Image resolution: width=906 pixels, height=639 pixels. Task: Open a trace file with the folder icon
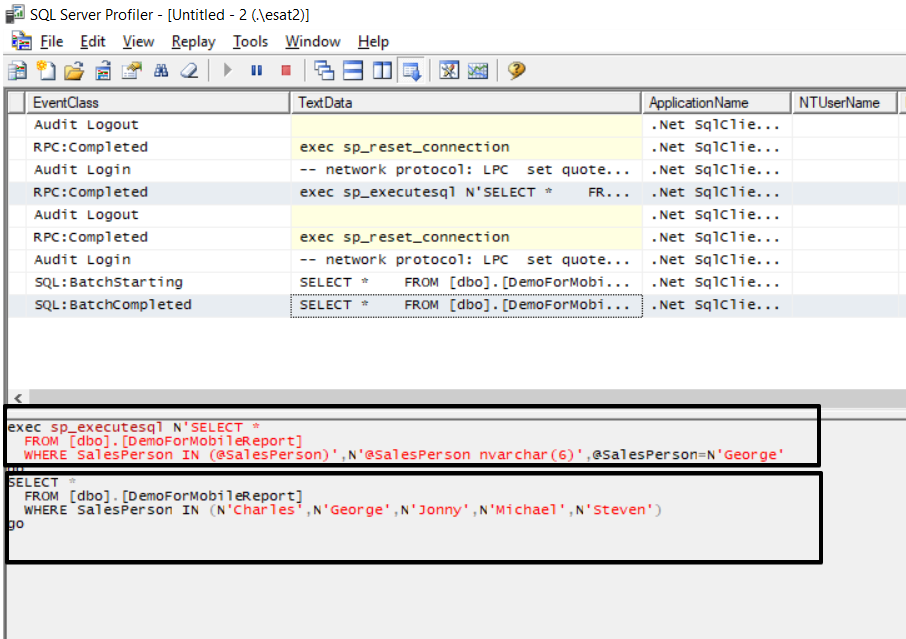[x=74, y=70]
